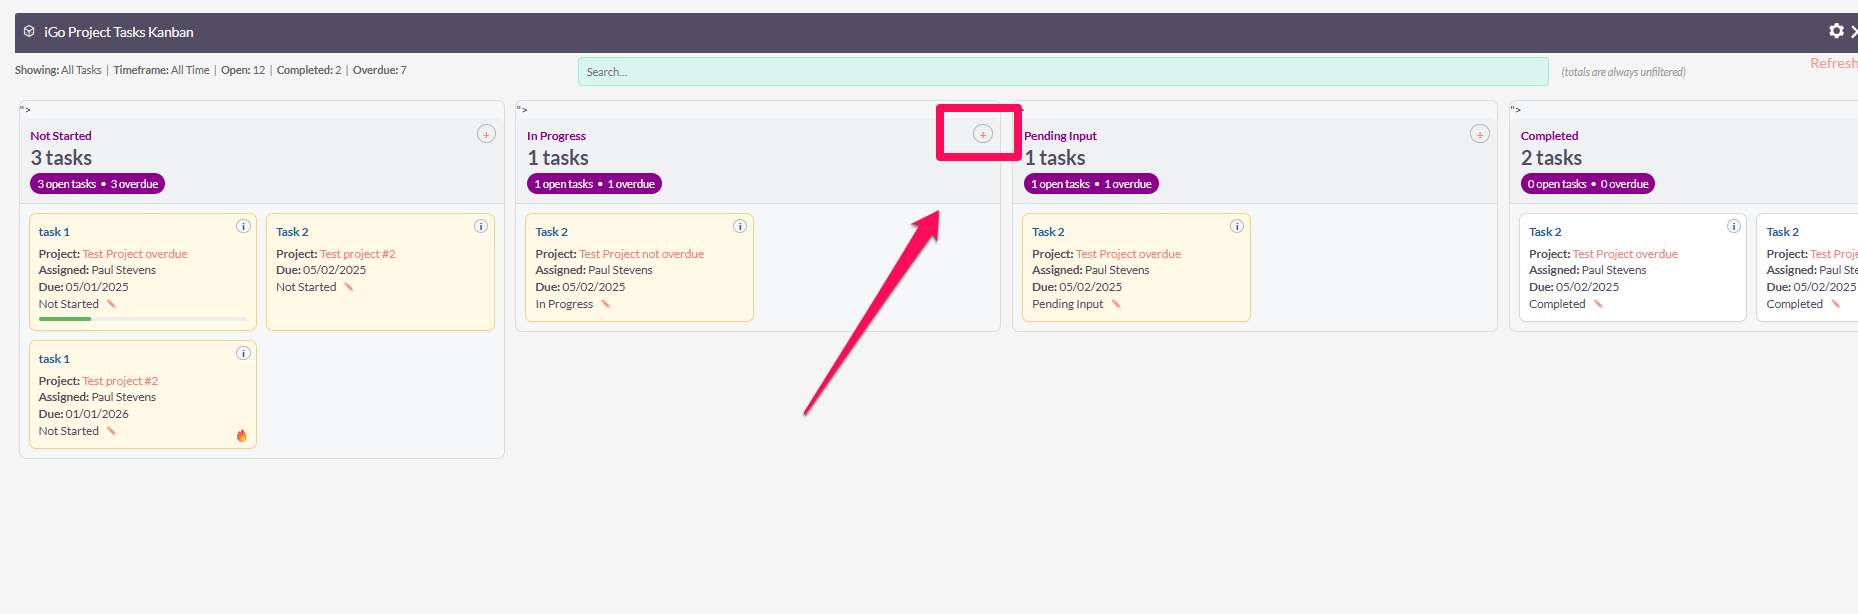Click the info icon on In Progress Task 2

(740, 226)
